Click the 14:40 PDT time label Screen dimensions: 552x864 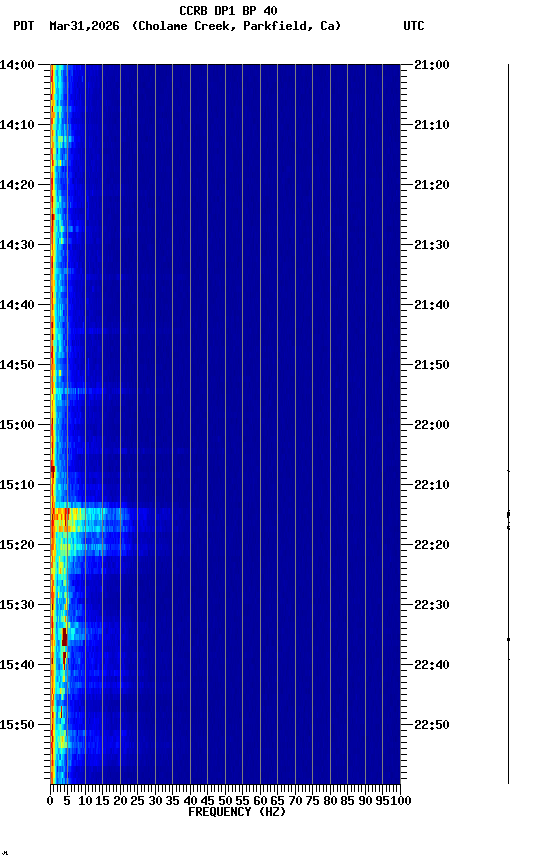click(17, 305)
